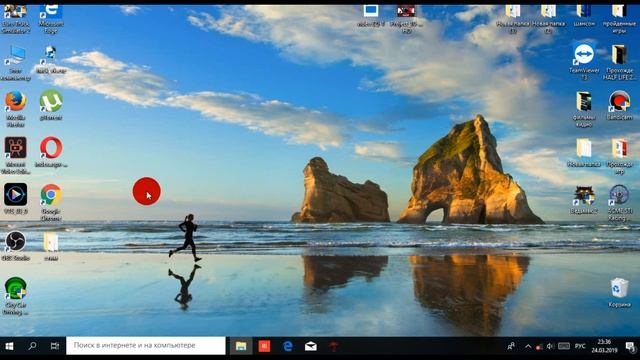Open the orange app pinned on taskbar
640x360 pixels.
pyautogui.click(x=264, y=347)
